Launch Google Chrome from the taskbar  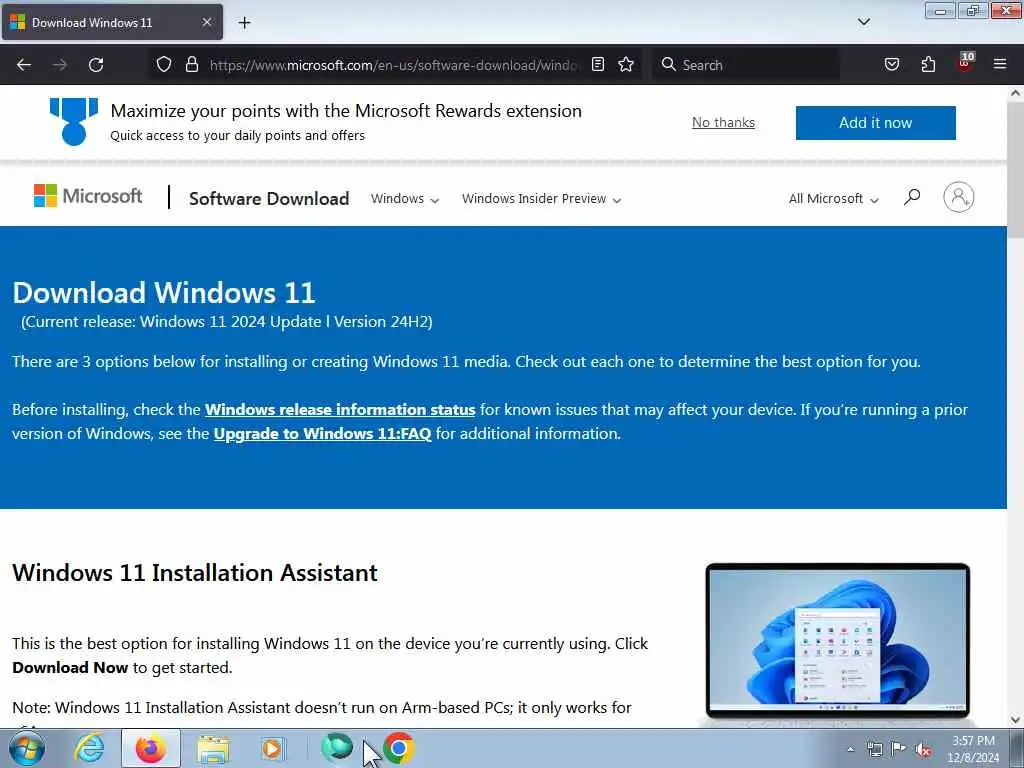[x=398, y=748]
